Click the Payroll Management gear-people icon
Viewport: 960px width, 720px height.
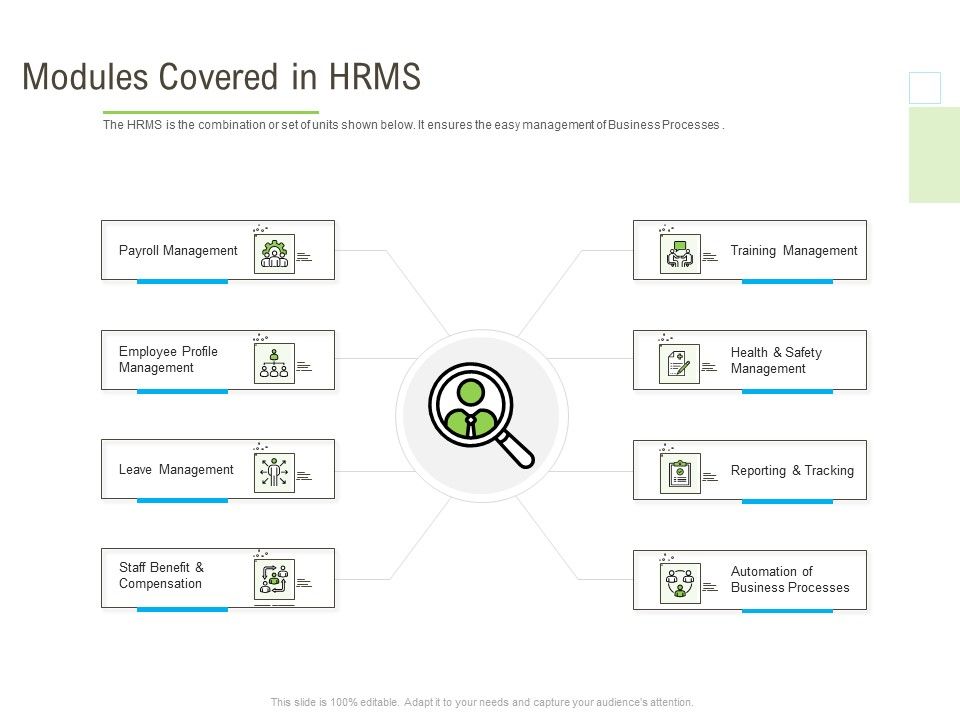[274, 253]
